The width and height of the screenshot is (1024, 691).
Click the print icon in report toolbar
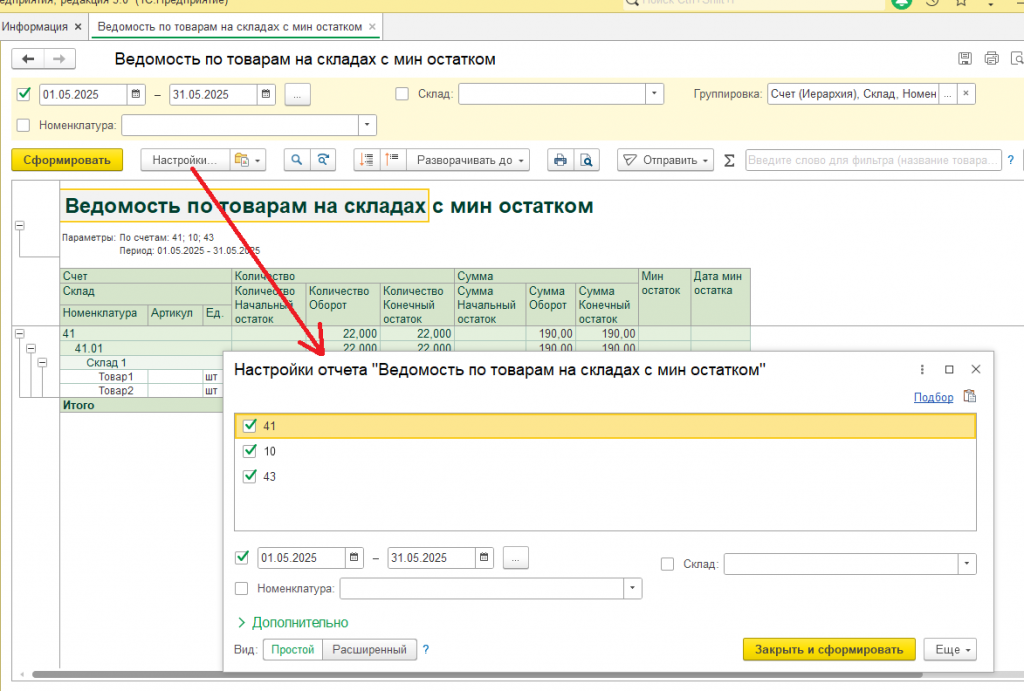click(560, 160)
